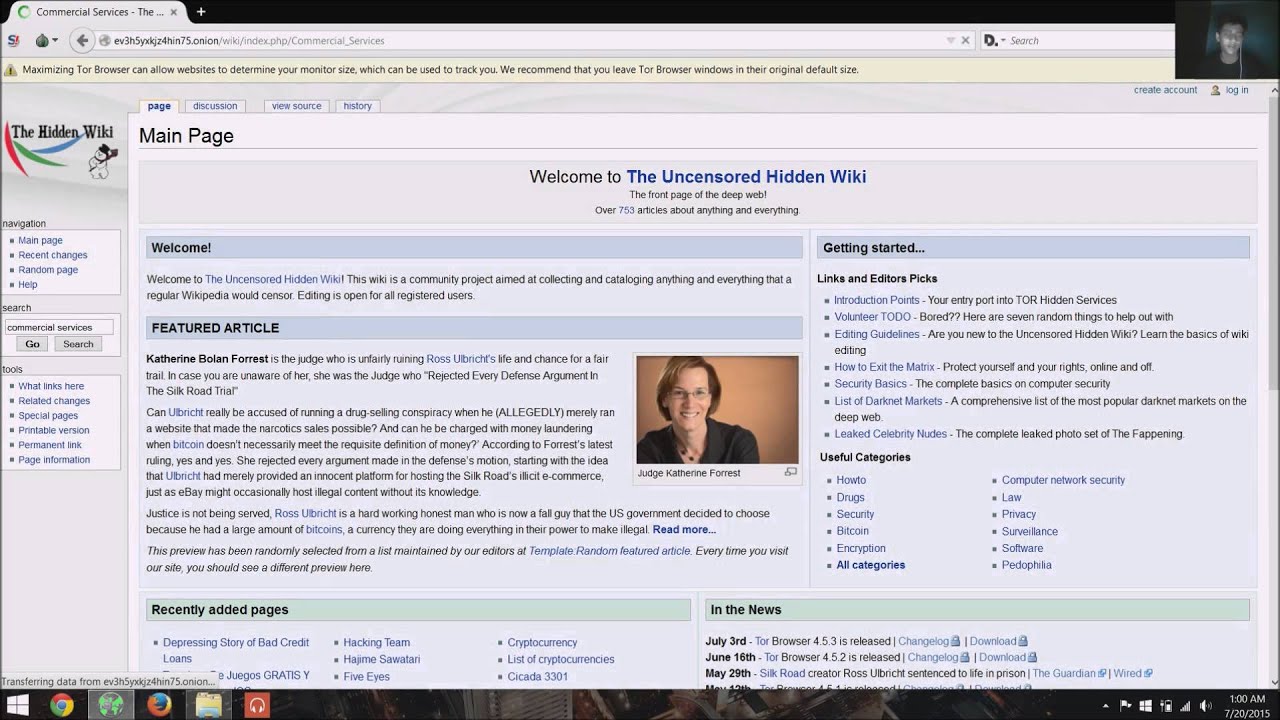This screenshot has width=1280, height=720.
Task: Click the enlarge icon under Judge Forrest photo
Action: [x=790, y=472]
